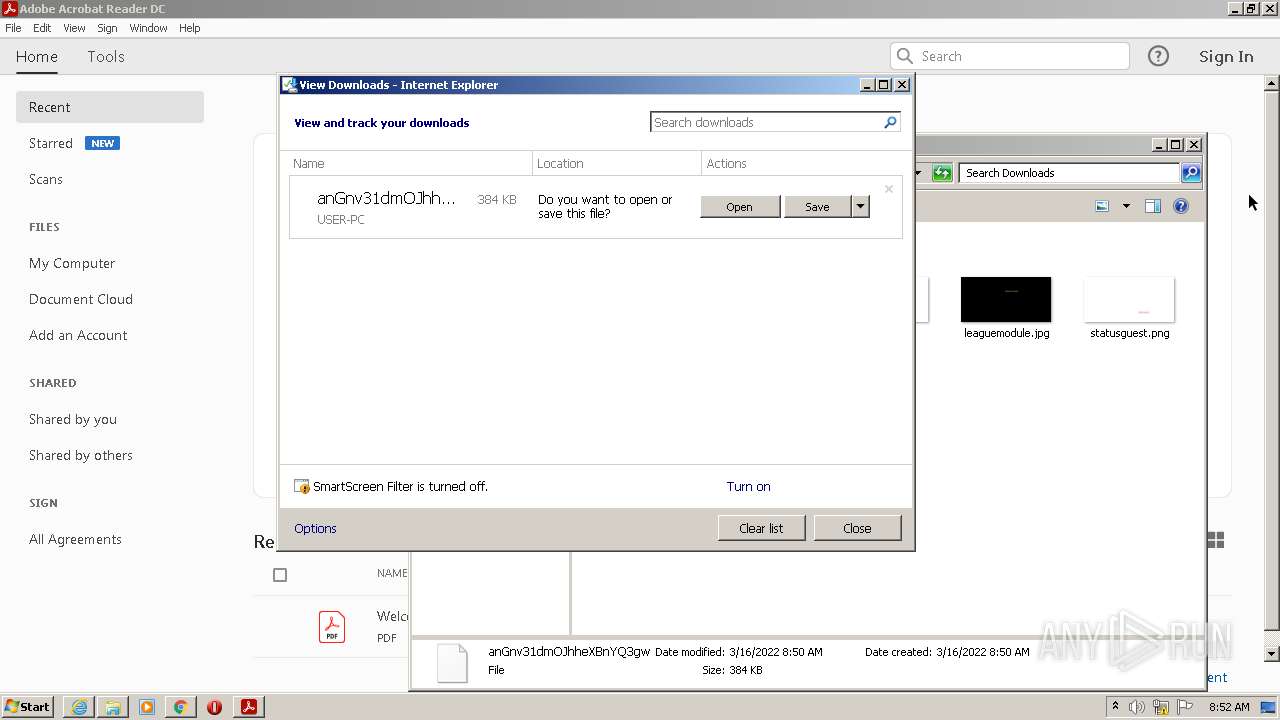Open Windows Explorer folder taskbar icon

(113, 706)
